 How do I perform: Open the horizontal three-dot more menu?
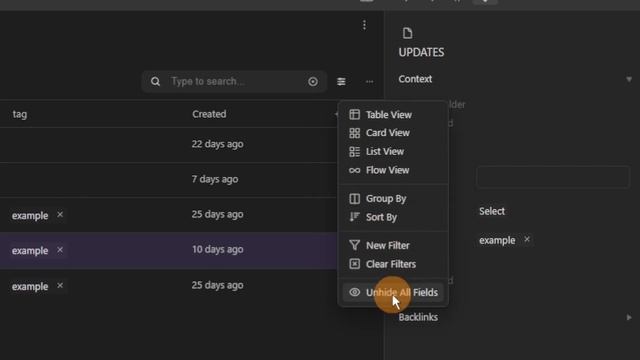pyautogui.click(x=369, y=82)
